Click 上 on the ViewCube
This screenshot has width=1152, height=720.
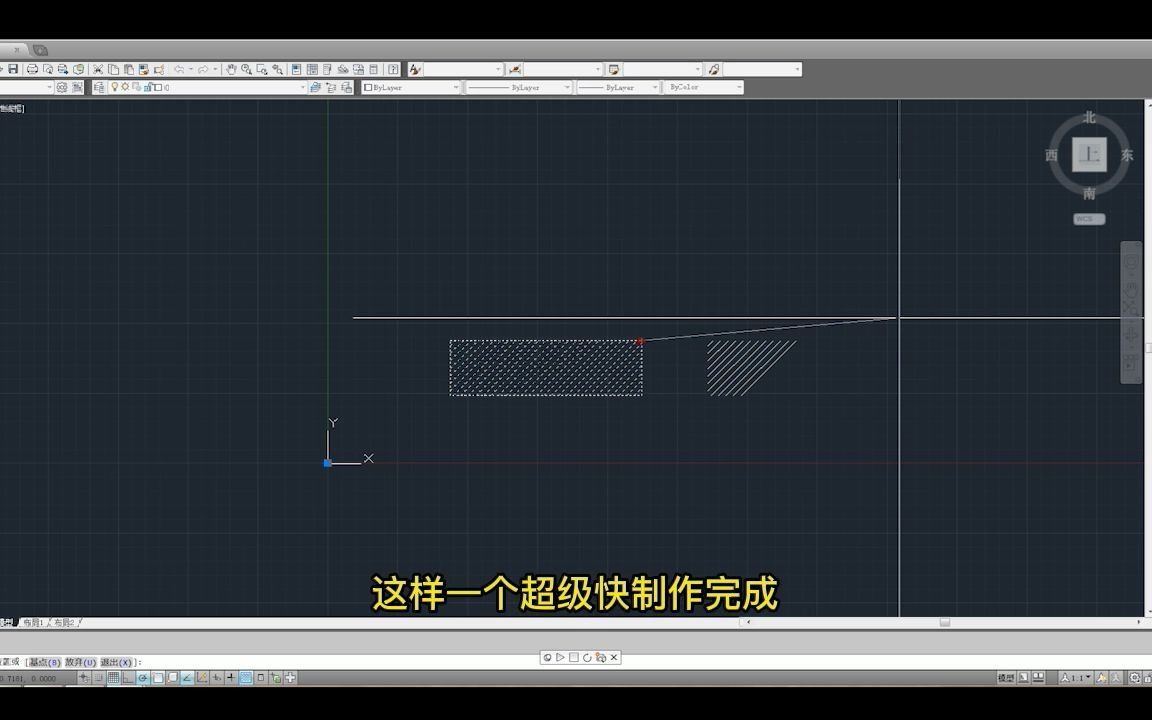pos(1088,153)
